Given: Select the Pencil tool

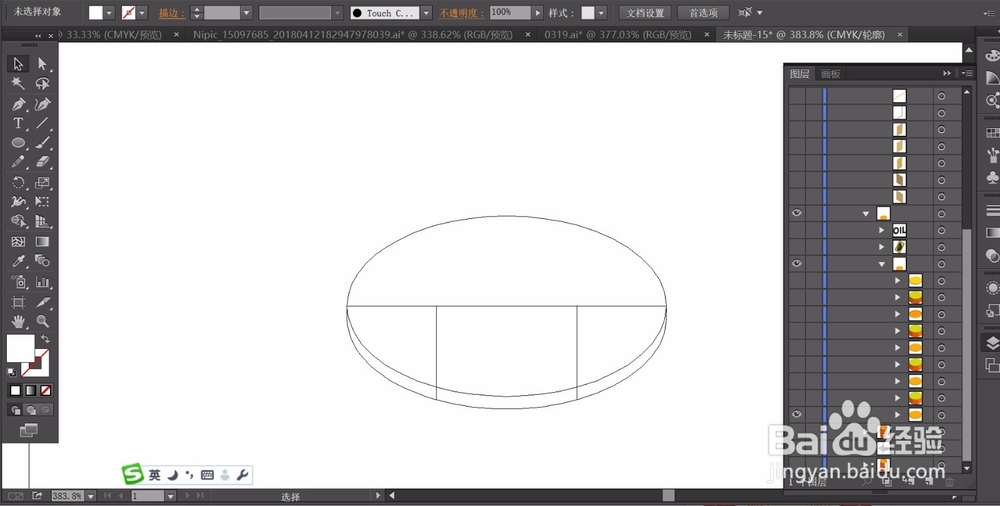Looking at the screenshot, I should click(18, 161).
